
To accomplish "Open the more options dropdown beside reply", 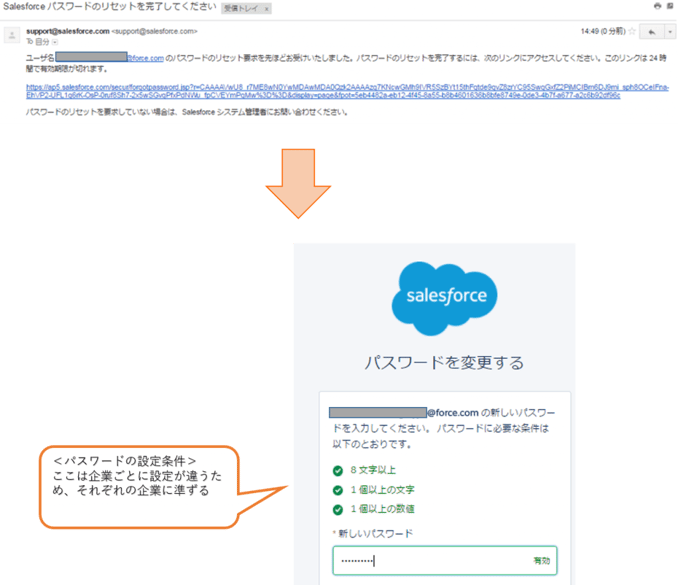I will (x=670, y=32).
